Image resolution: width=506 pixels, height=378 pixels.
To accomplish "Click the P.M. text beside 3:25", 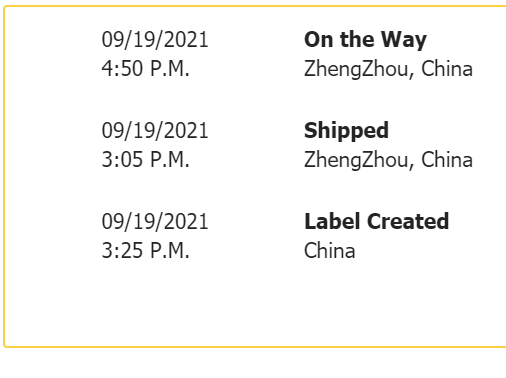I will pyautogui.click(x=170, y=250).
